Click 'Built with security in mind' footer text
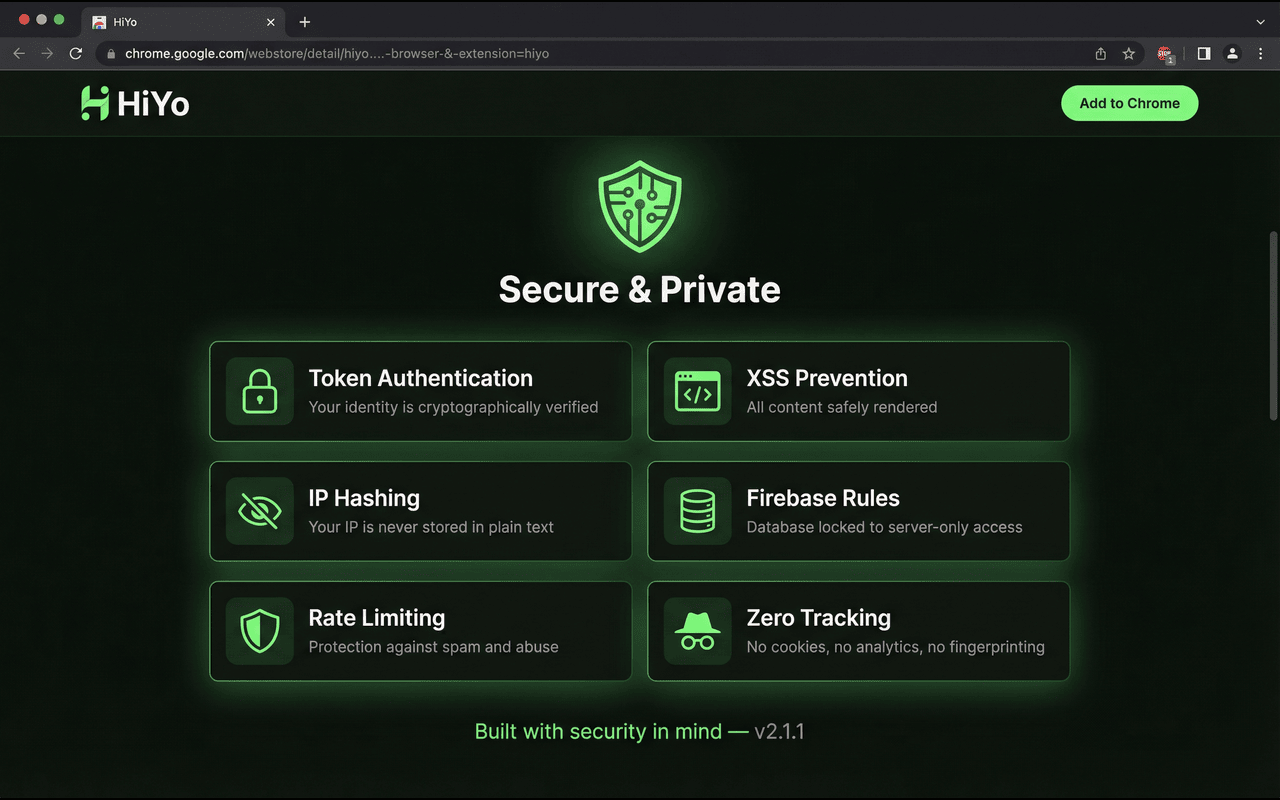Image resolution: width=1280 pixels, height=800 pixels. tap(598, 731)
